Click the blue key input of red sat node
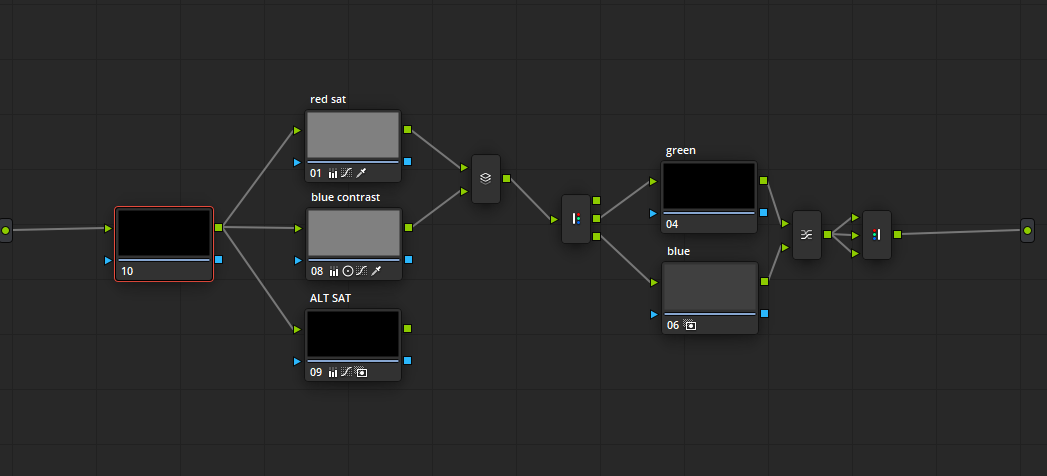 tap(297, 162)
